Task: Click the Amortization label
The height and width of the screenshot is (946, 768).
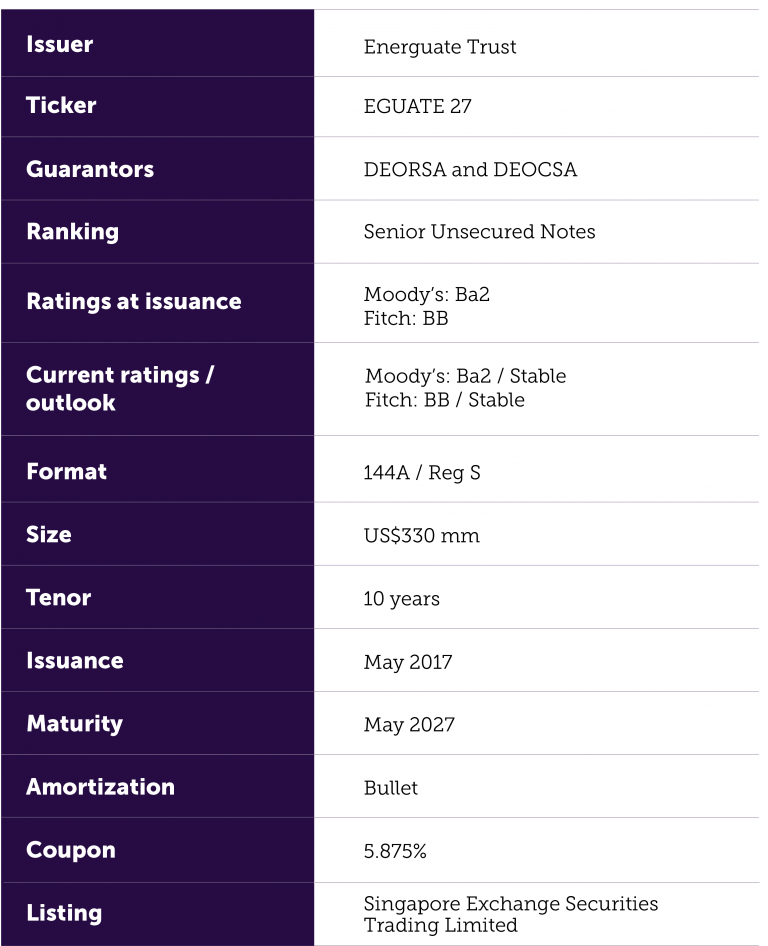Action: click(x=100, y=787)
